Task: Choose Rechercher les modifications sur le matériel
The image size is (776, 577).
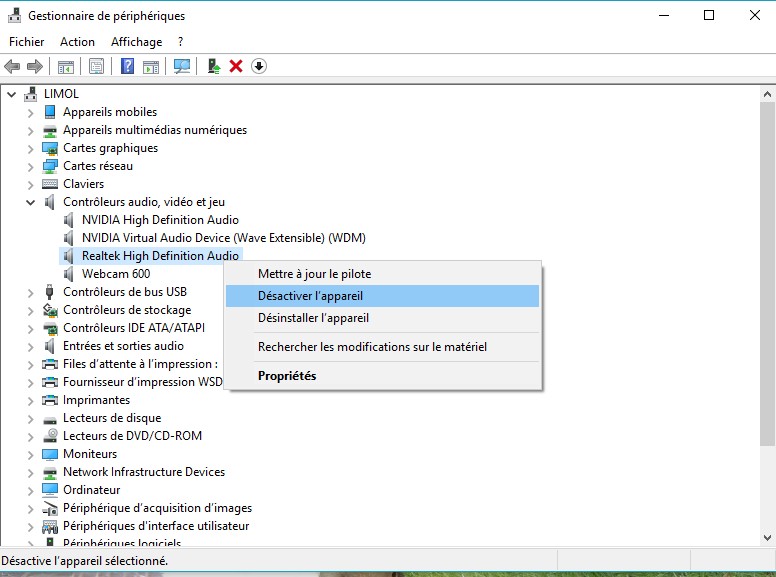Action: (383, 346)
